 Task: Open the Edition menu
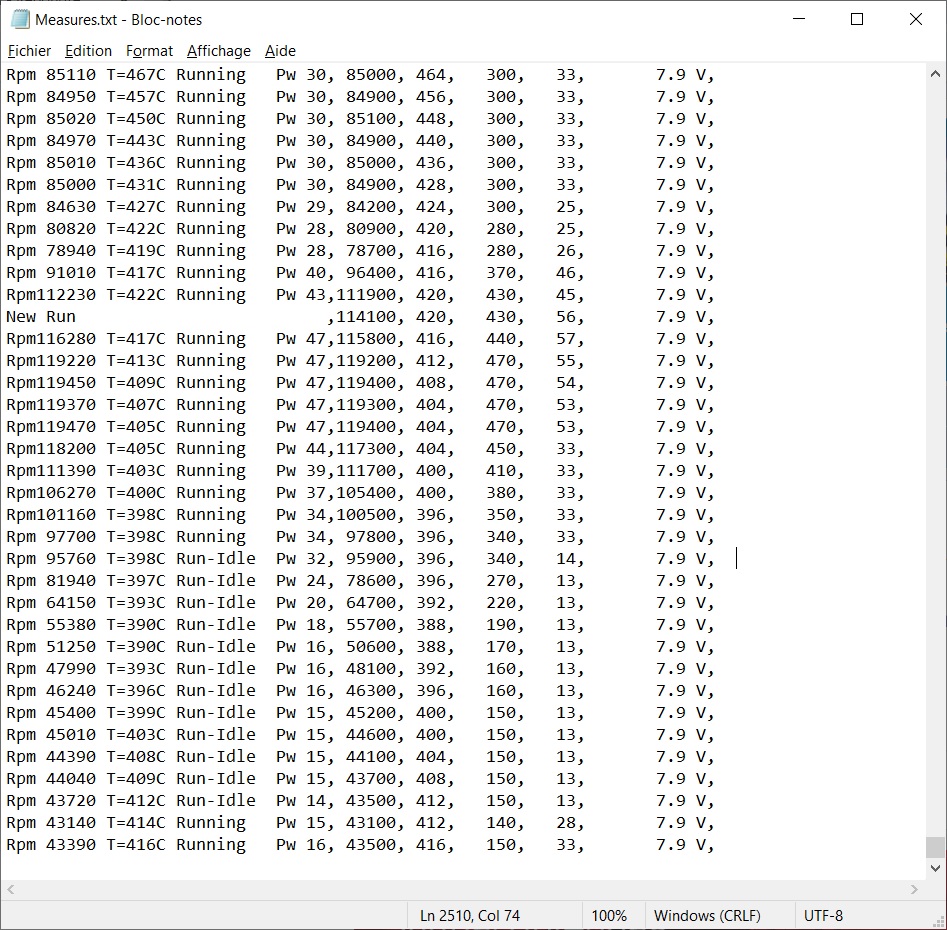(x=88, y=51)
